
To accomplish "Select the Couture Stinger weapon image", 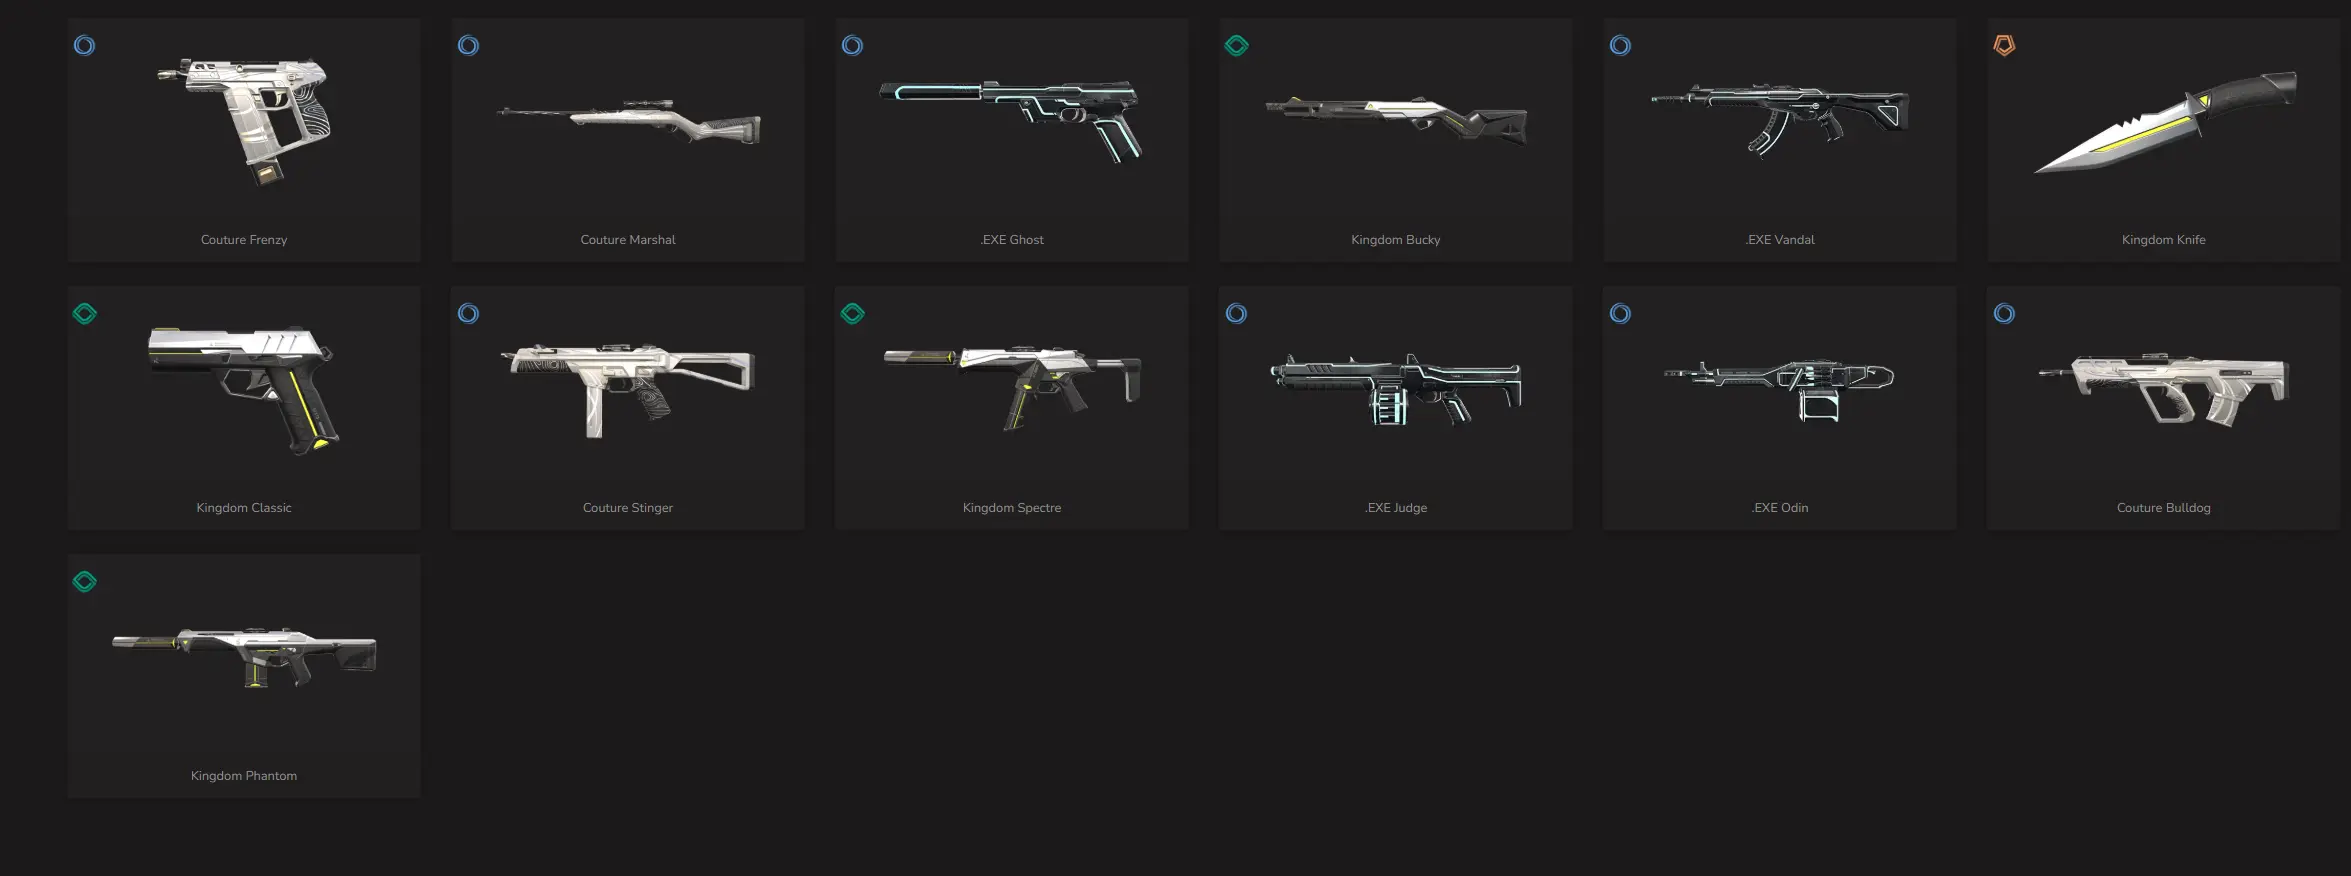I will (628, 390).
